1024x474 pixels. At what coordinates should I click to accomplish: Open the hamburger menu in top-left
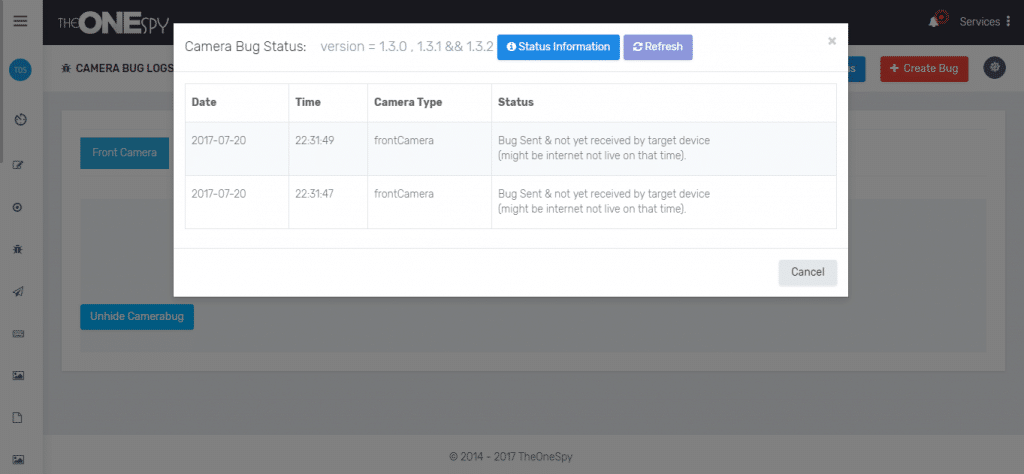(x=20, y=21)
